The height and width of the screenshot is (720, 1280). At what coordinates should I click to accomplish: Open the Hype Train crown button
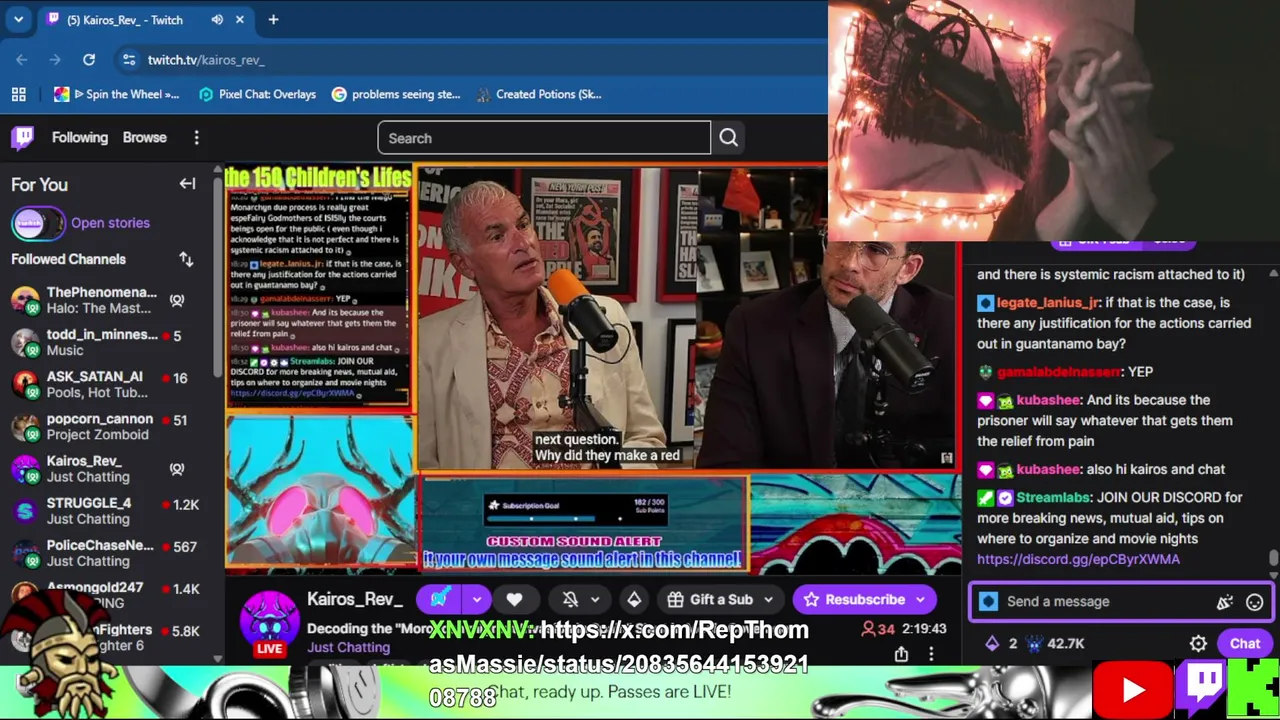634,600
